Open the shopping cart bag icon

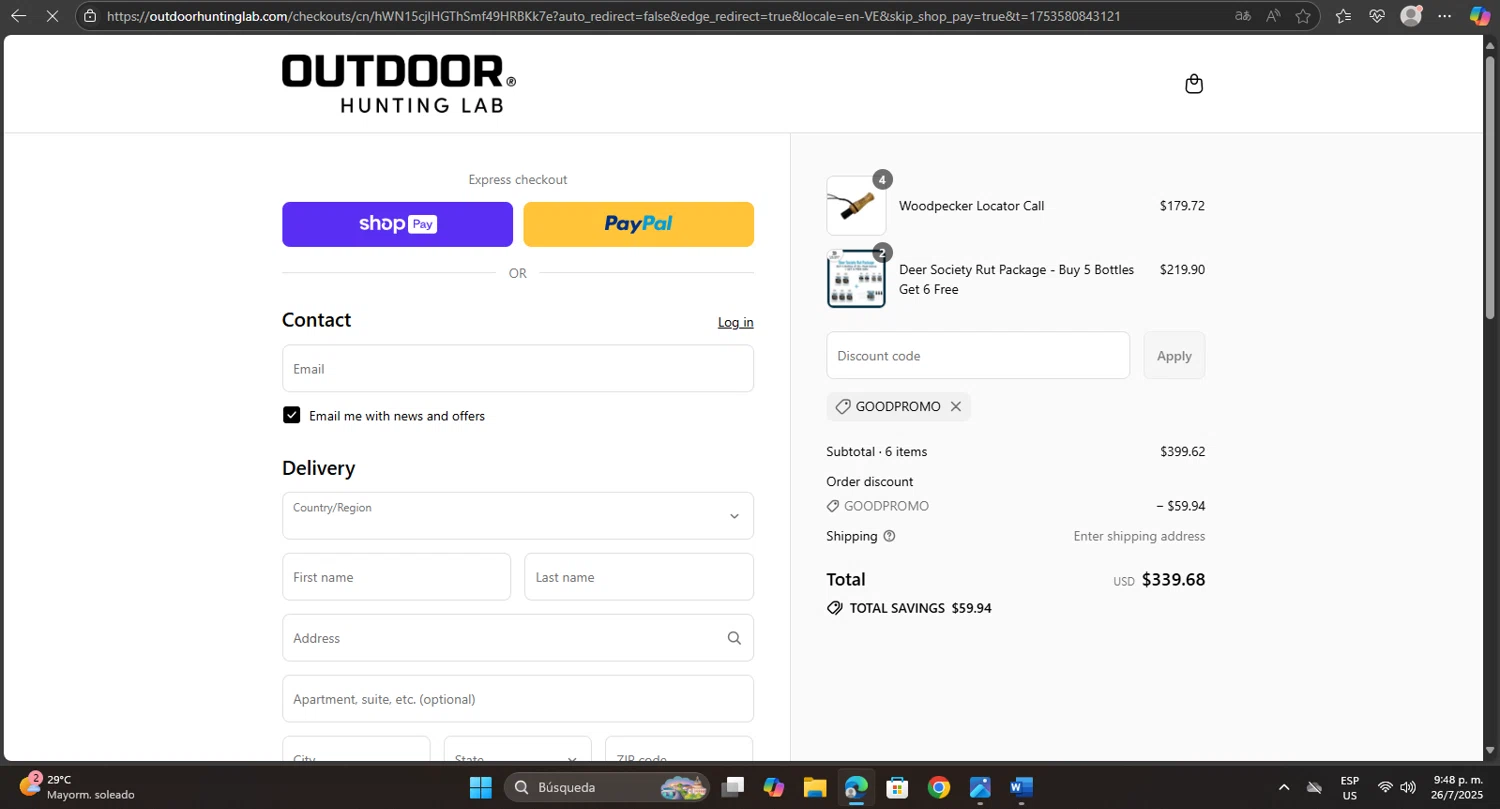point(1193,84)
